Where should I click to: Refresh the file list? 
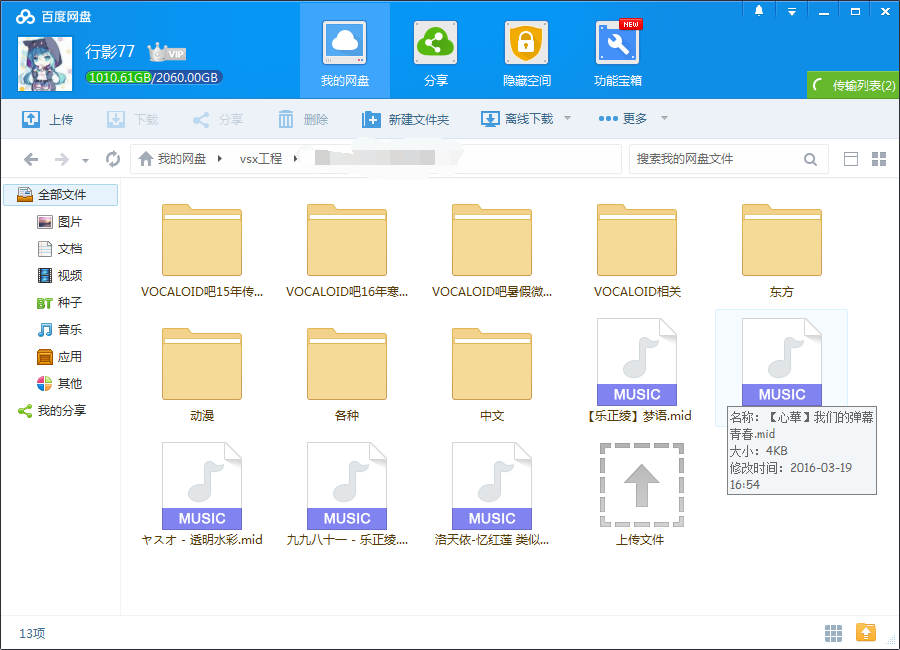(113, 159)
